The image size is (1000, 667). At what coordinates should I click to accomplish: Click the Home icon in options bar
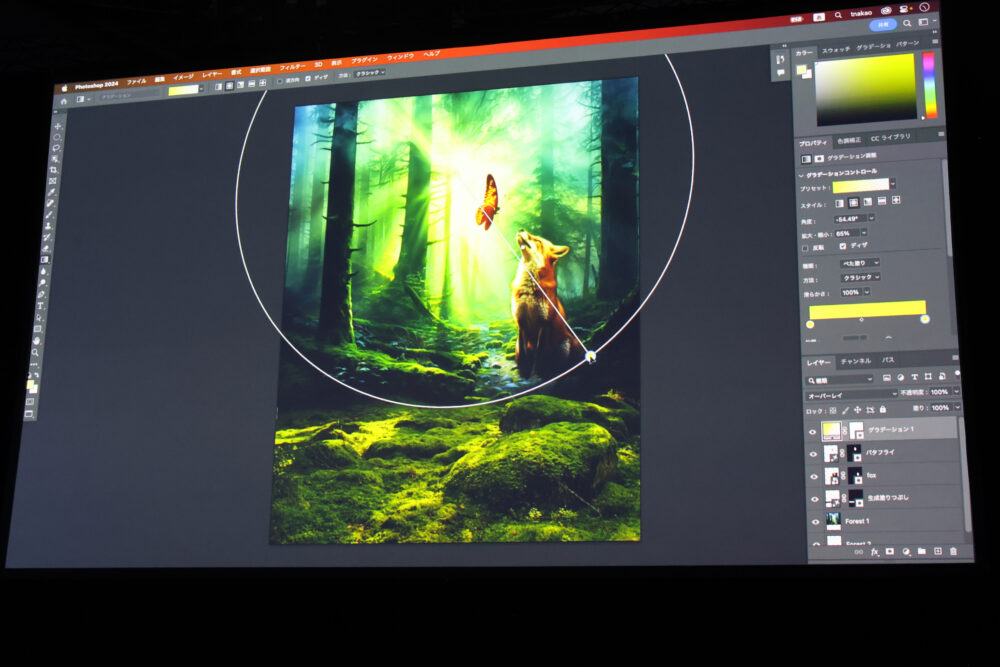(x=64, y=102)
